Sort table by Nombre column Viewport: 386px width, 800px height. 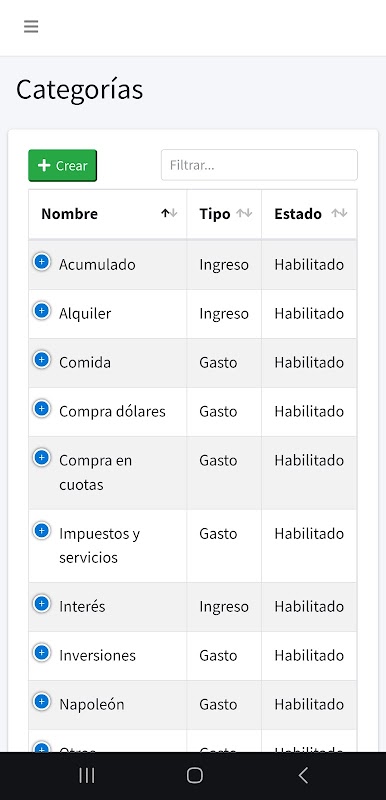pyautogui.click(x=108, y=214)
